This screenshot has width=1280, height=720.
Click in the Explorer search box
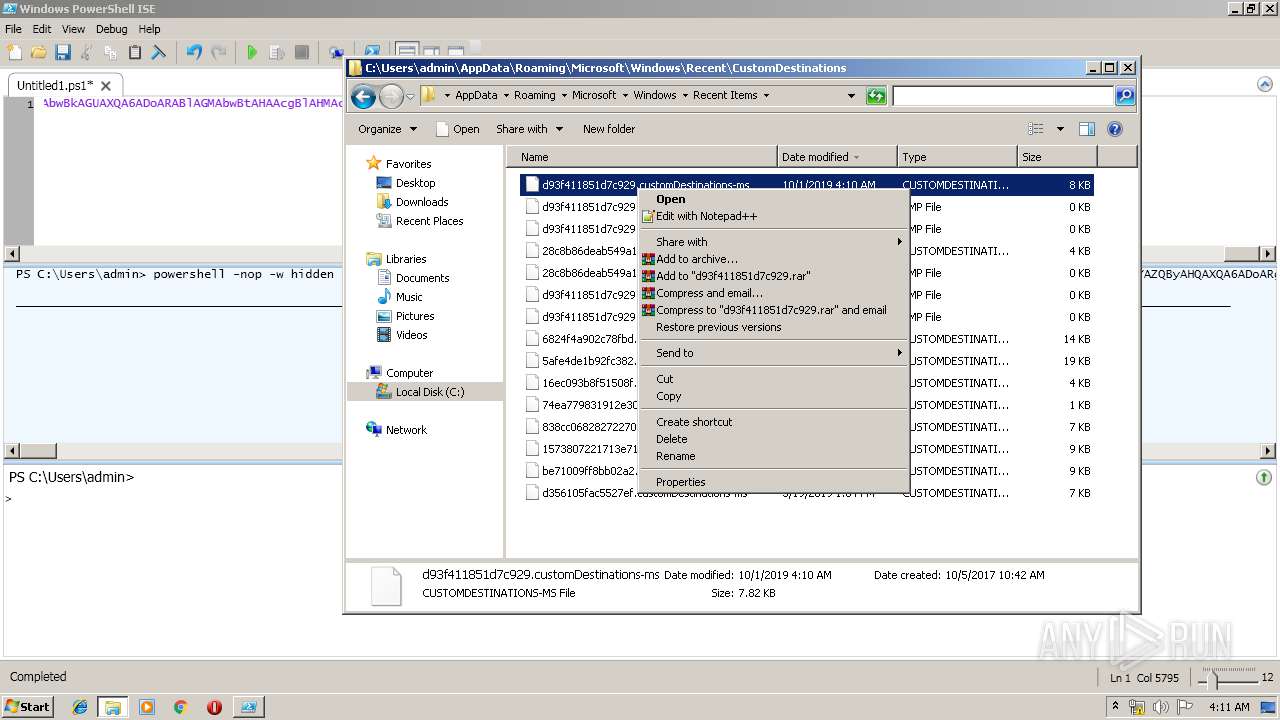(x=1003, y=96)
